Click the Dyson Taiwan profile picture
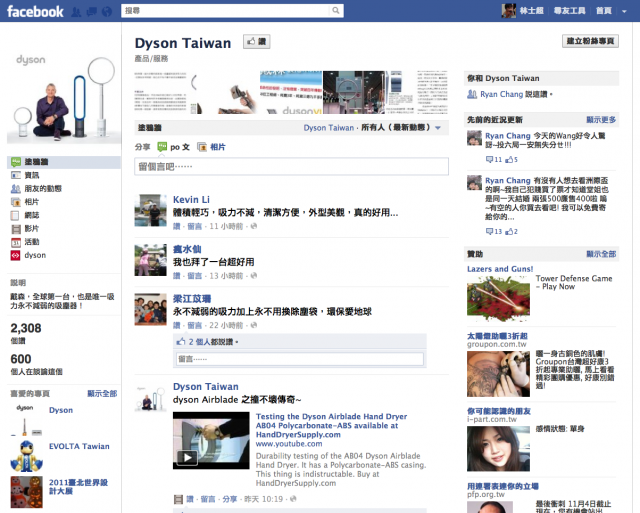This screenshot has height=513, width=640. [x=64, y=97]
